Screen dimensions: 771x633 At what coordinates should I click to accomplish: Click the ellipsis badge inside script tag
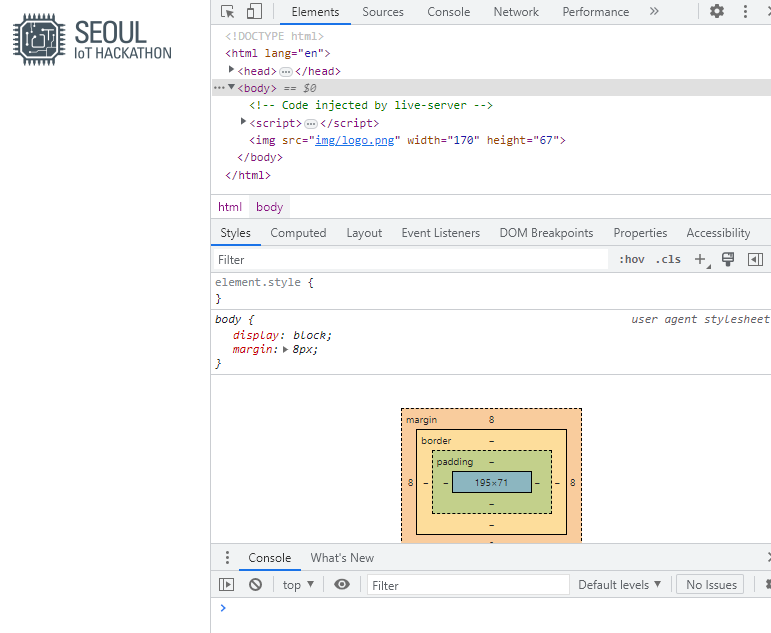pyautogui.click(x=311, y=123)
